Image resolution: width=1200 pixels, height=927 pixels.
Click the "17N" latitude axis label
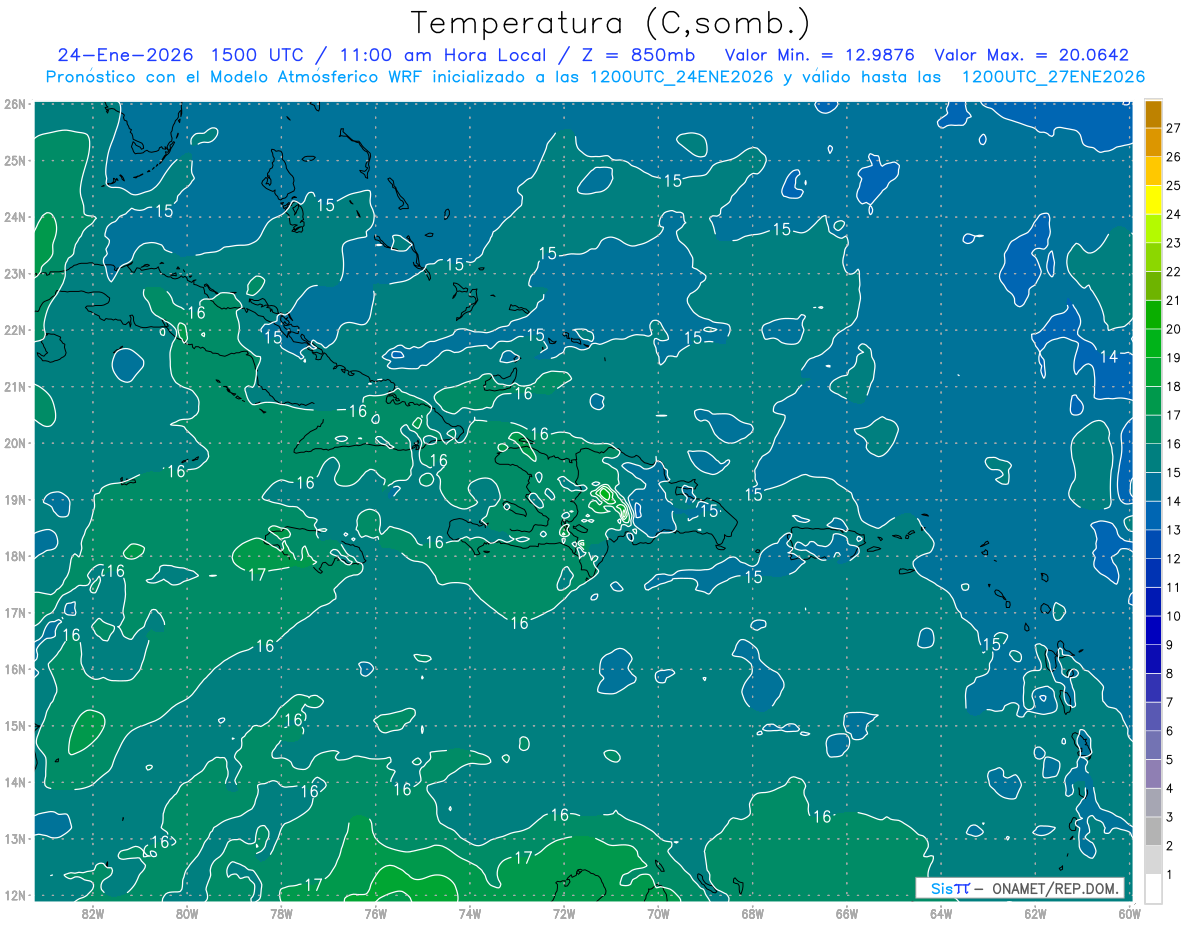coord(14,612)
